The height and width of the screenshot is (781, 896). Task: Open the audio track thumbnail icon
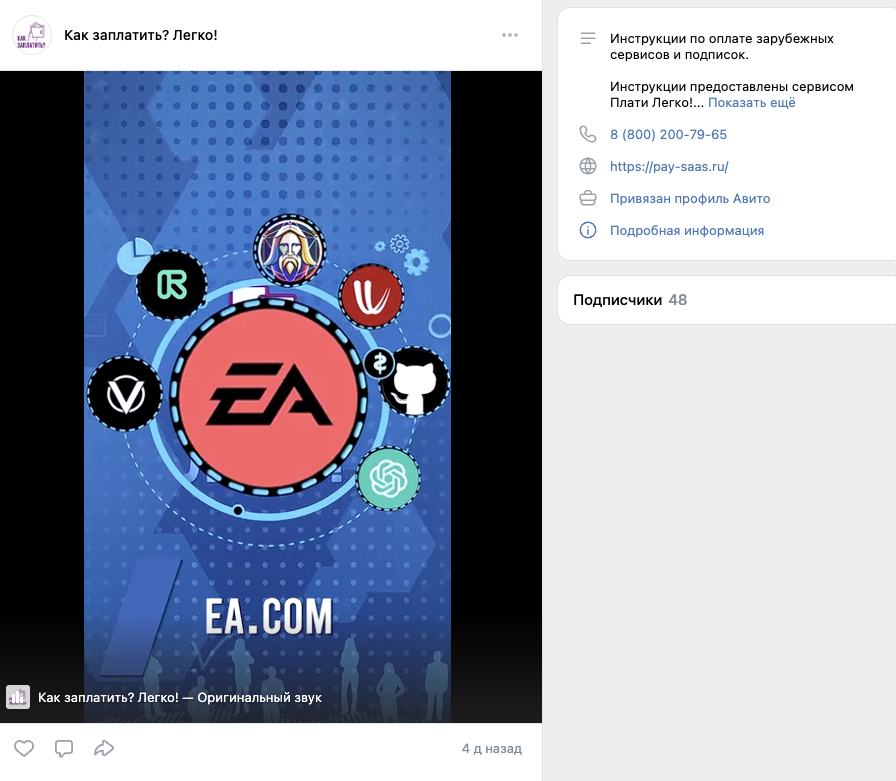tap(18, 697)
